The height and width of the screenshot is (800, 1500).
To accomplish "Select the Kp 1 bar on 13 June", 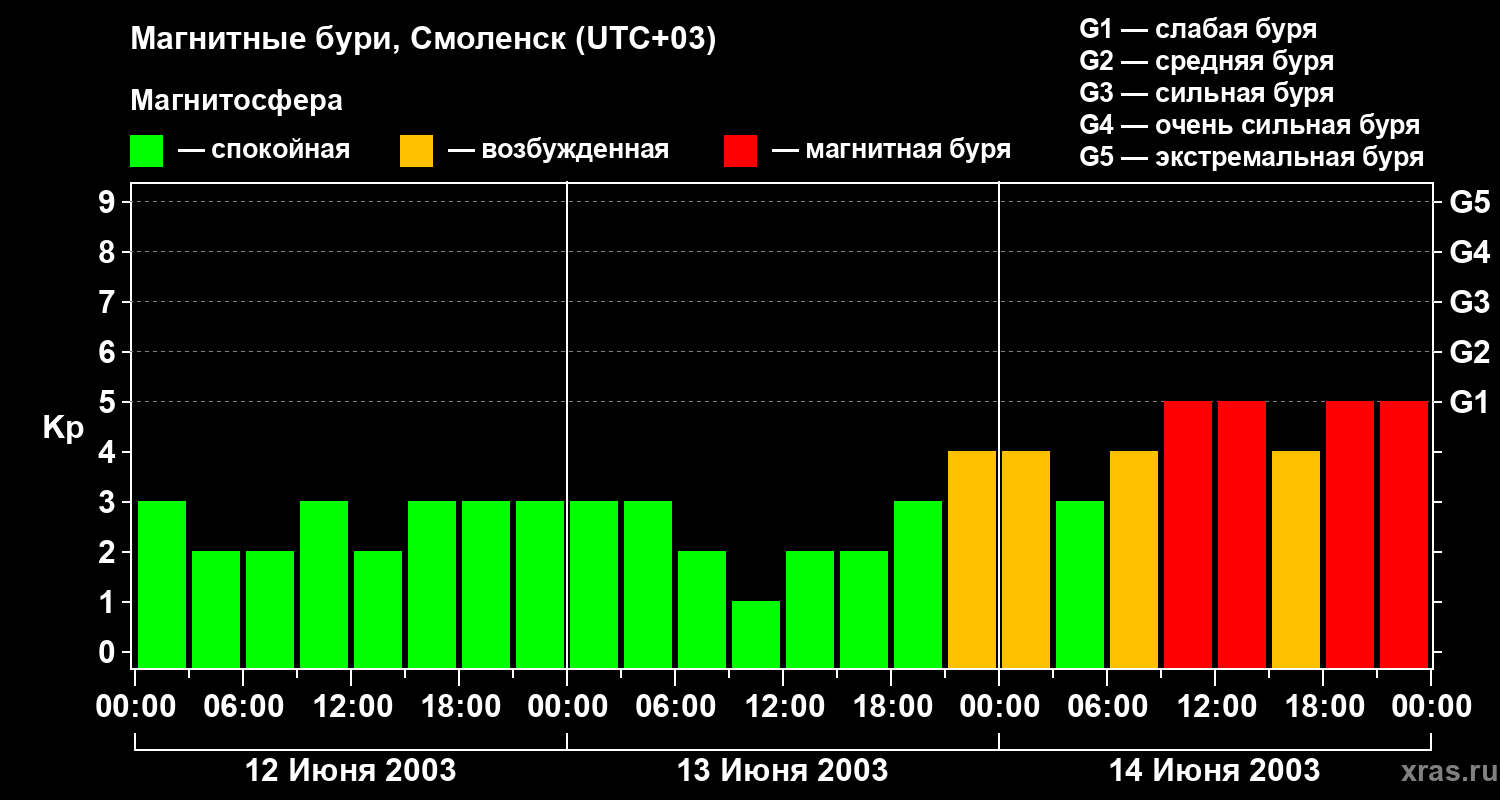I will (756, 634).
